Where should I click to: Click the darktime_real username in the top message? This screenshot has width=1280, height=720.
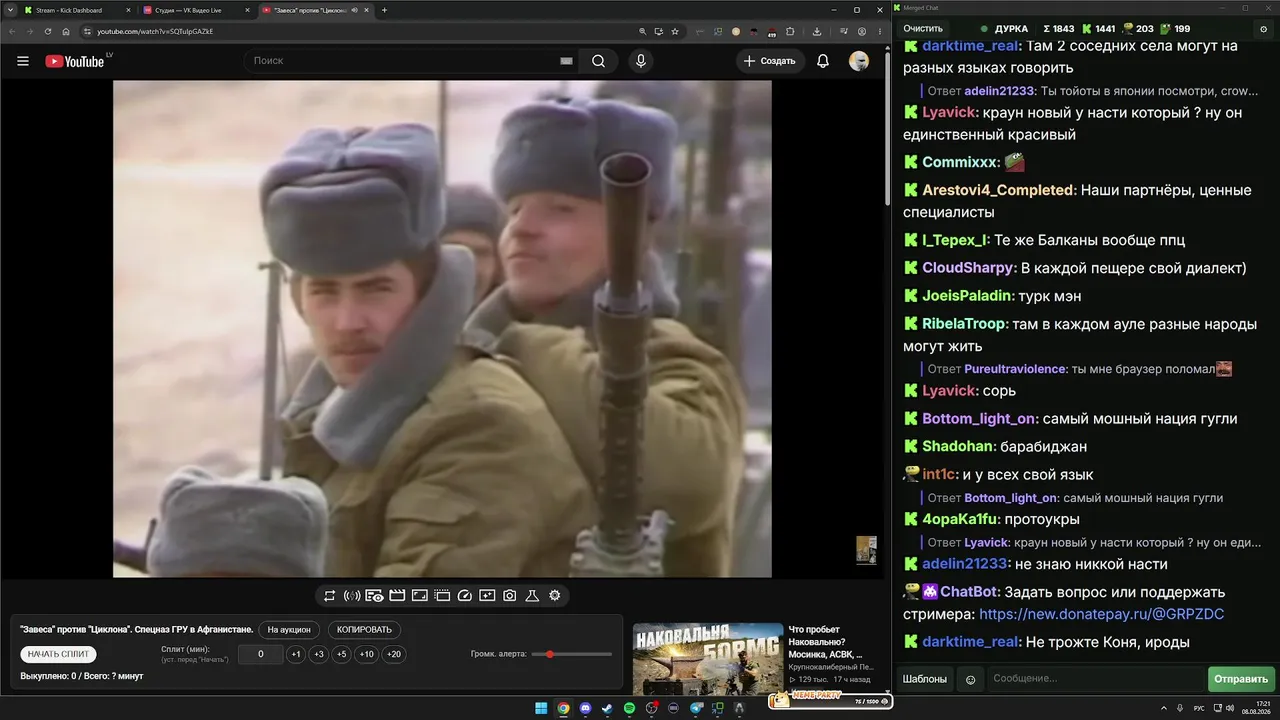969,46
